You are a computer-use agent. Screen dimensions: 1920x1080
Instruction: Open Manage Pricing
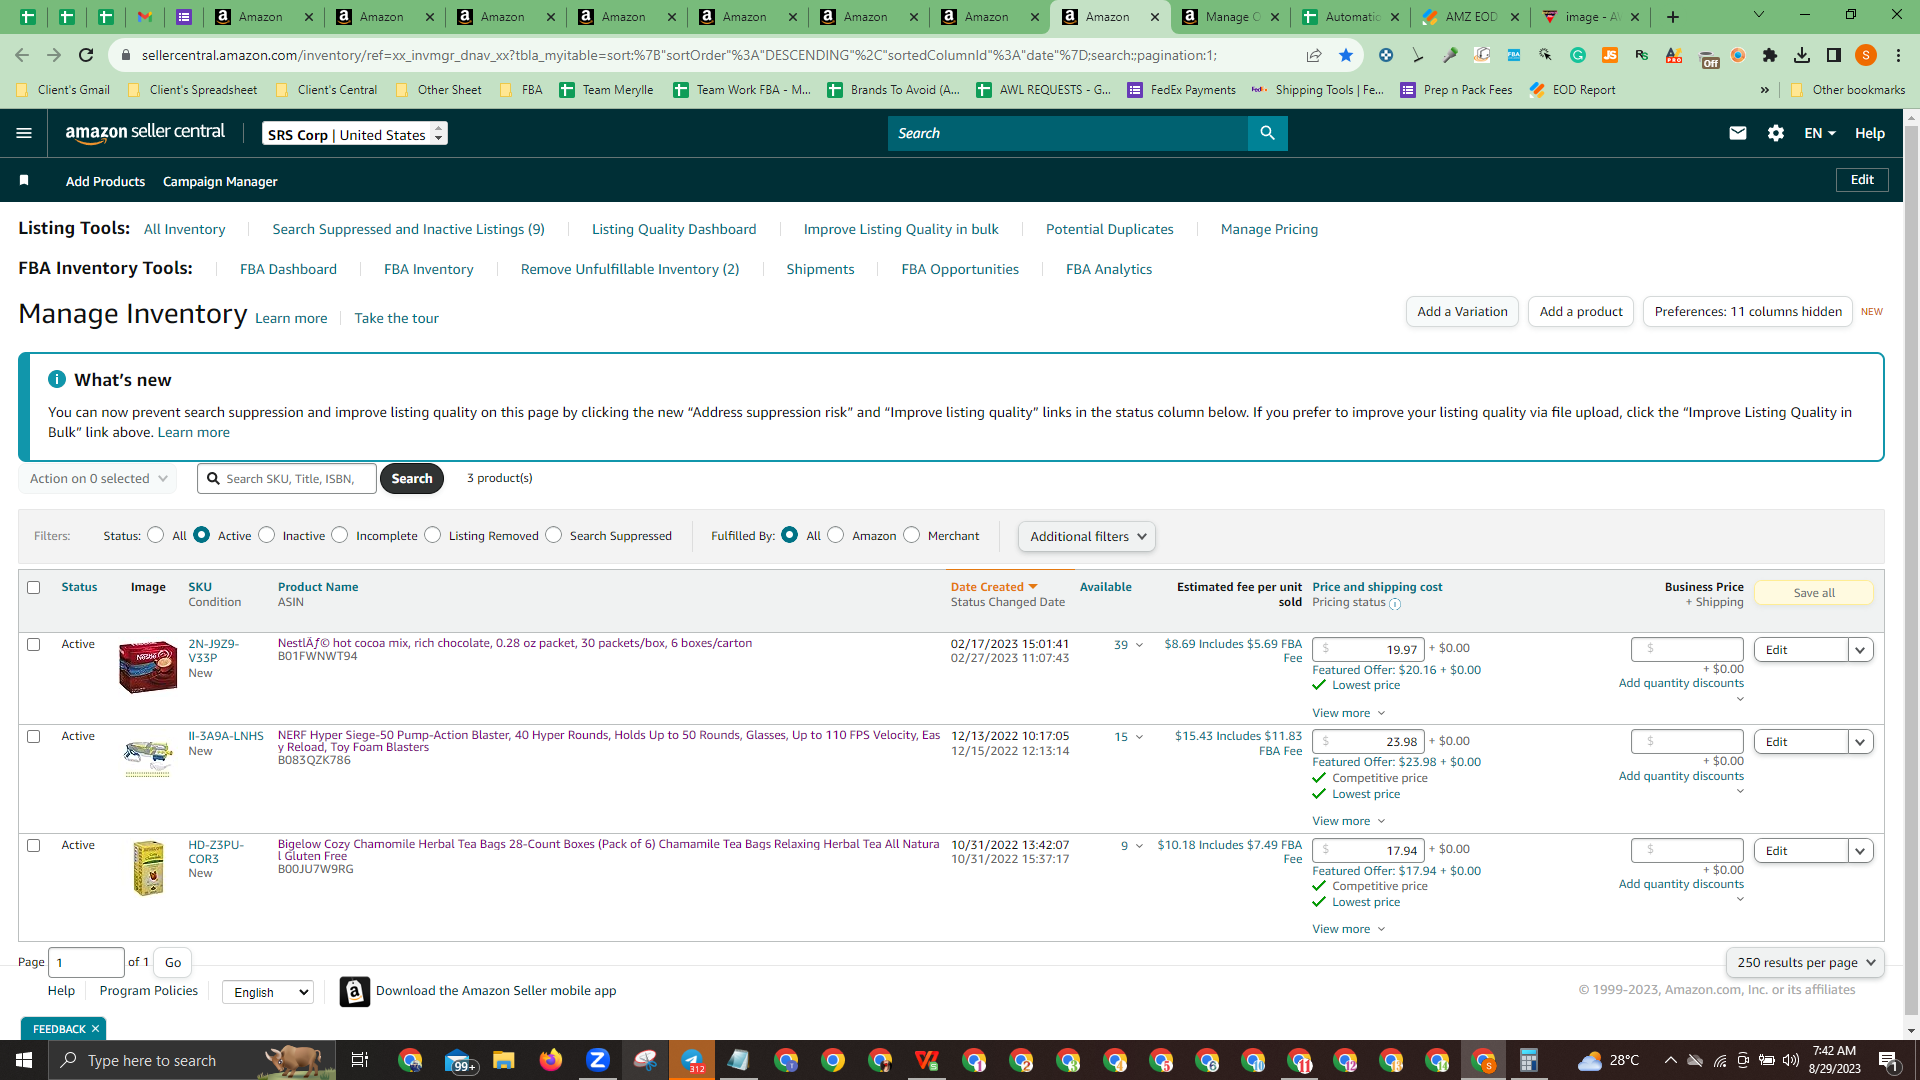(x=1269, y=229)
